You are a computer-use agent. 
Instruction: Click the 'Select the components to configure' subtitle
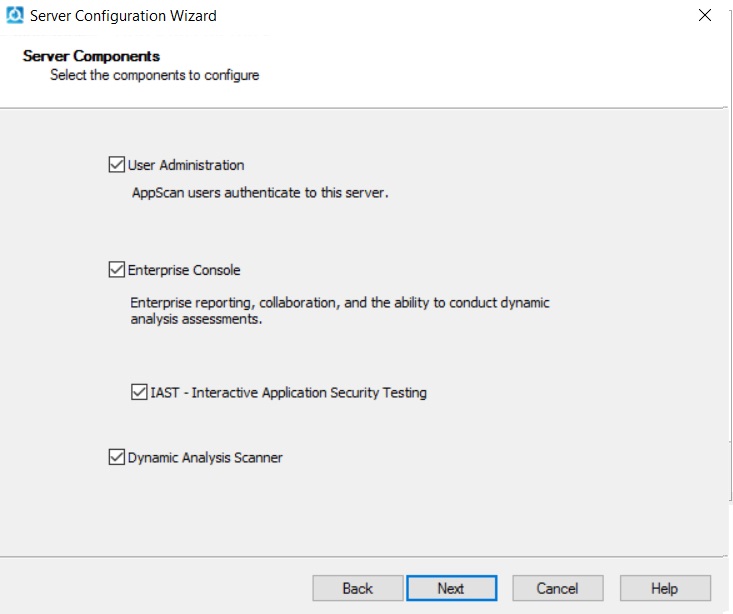[154, 75]
